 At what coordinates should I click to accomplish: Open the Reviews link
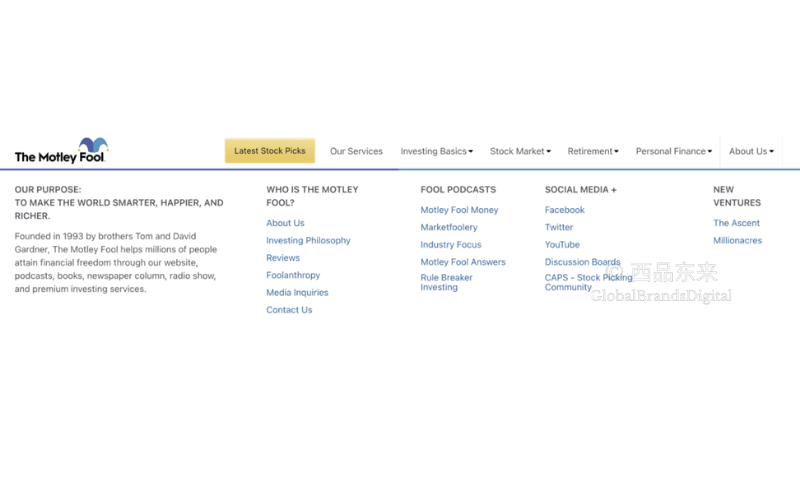tap(283, 258)
